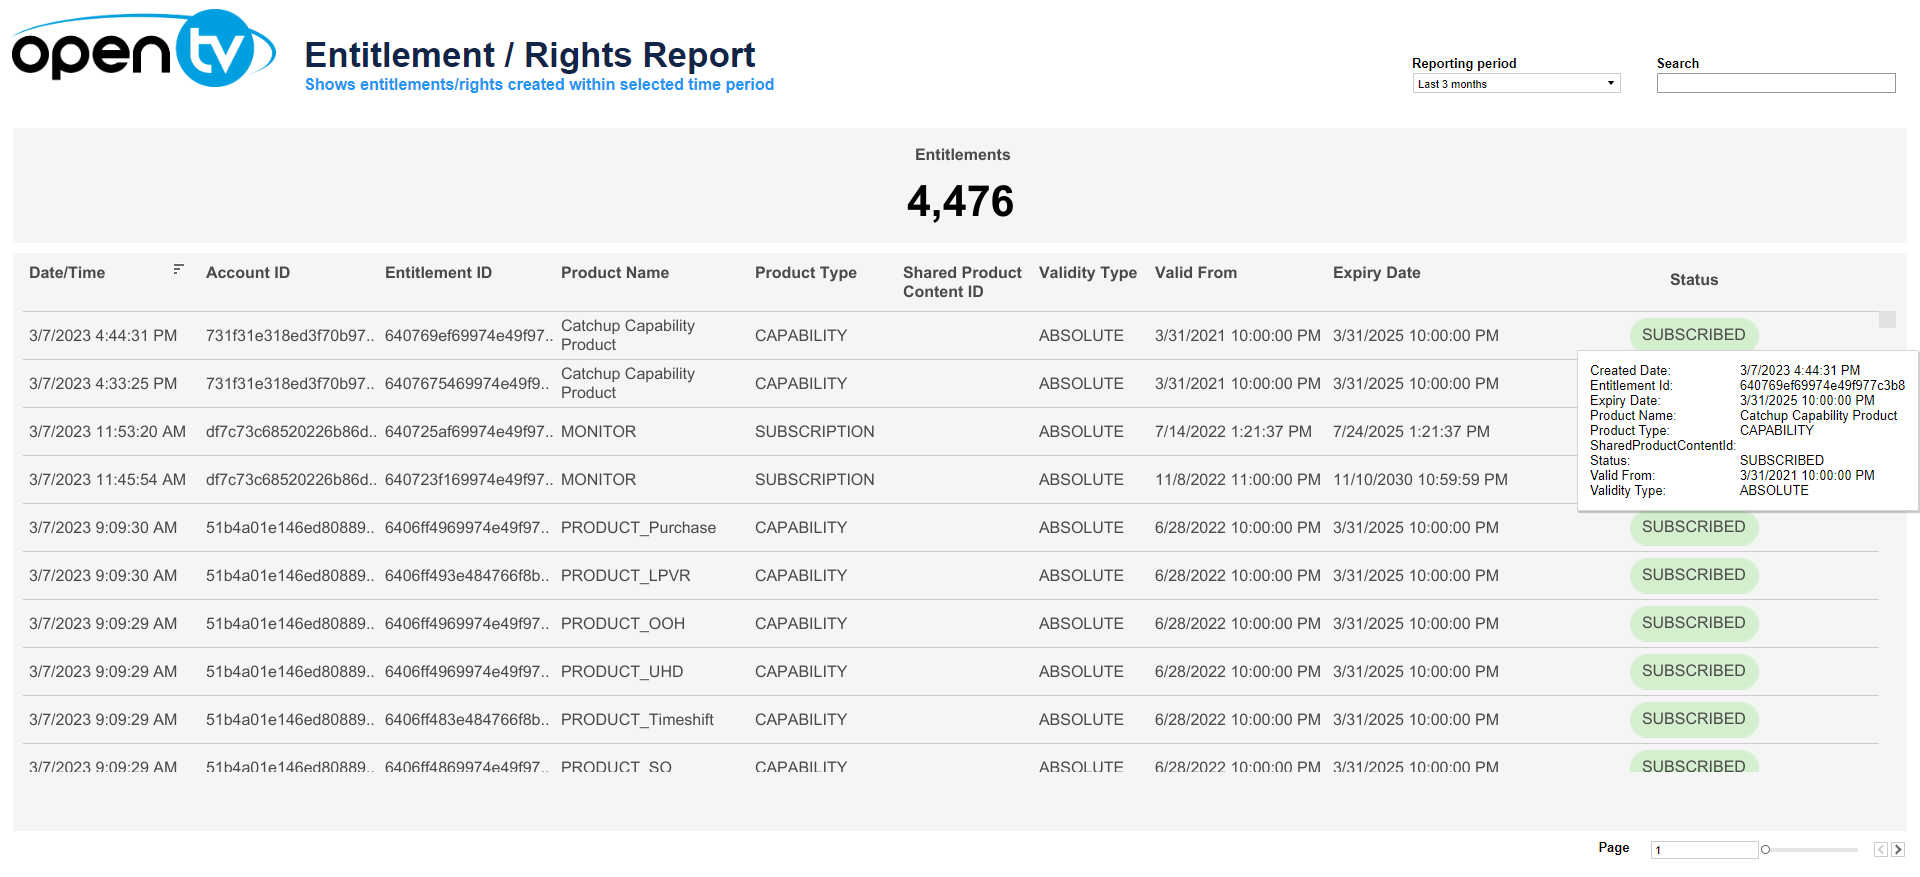Click the Status column header
The width and height of the screenshot is (1920, 877).
1693,280
